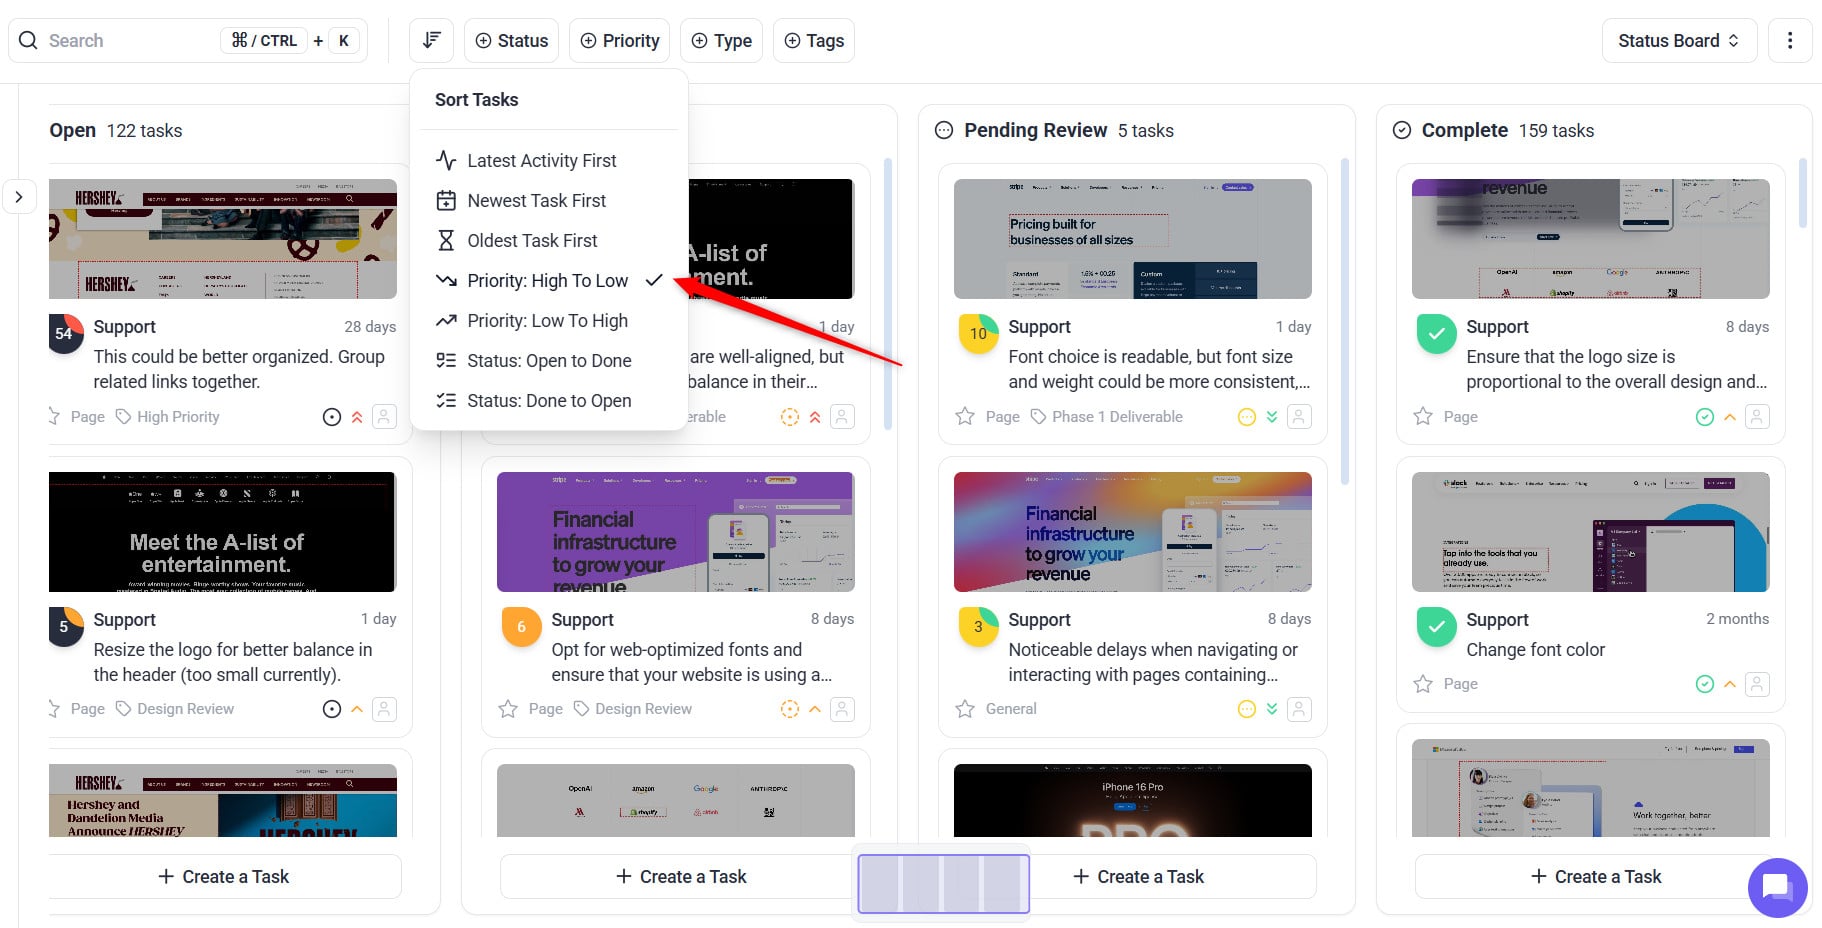Click assignee icon on Change font color task

tap(1757, 684)
